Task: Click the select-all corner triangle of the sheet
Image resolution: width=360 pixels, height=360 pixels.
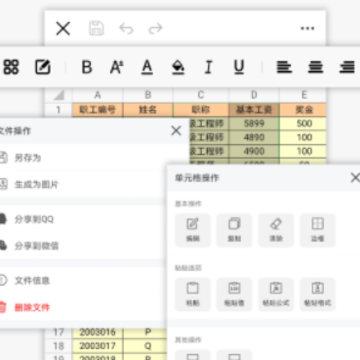Action: [x=59, y=95]
